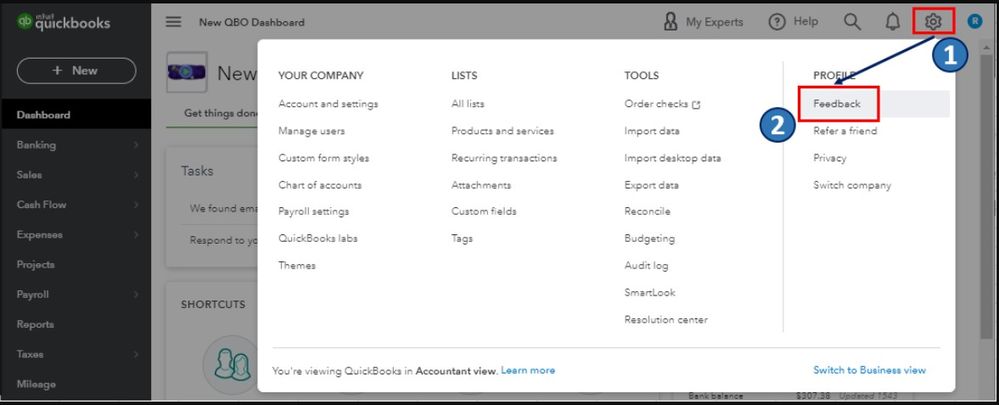This screenshot has height=405, width=999.
Task: Expand the Expenses sidebar submenu
Action: coord(136,235)
